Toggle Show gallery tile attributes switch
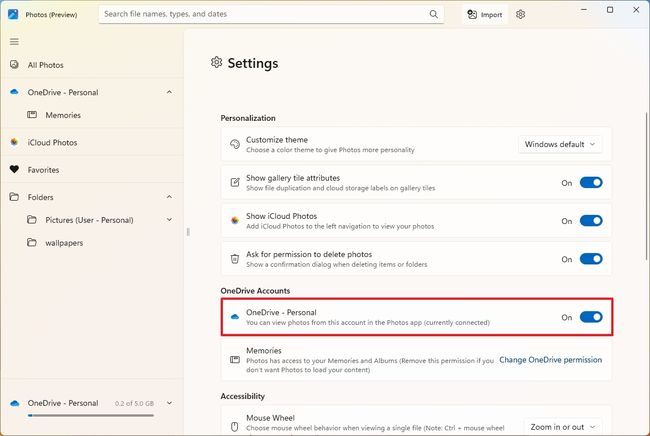 [x=591, y=183]
